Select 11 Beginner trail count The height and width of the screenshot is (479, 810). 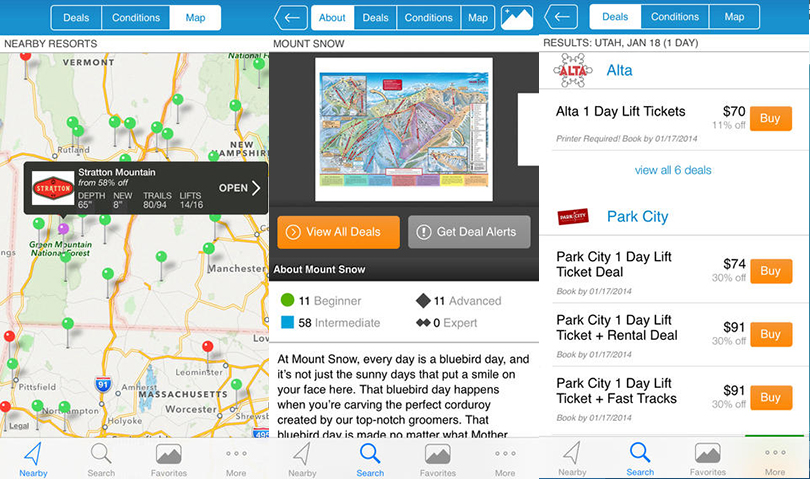click(321, 300)
